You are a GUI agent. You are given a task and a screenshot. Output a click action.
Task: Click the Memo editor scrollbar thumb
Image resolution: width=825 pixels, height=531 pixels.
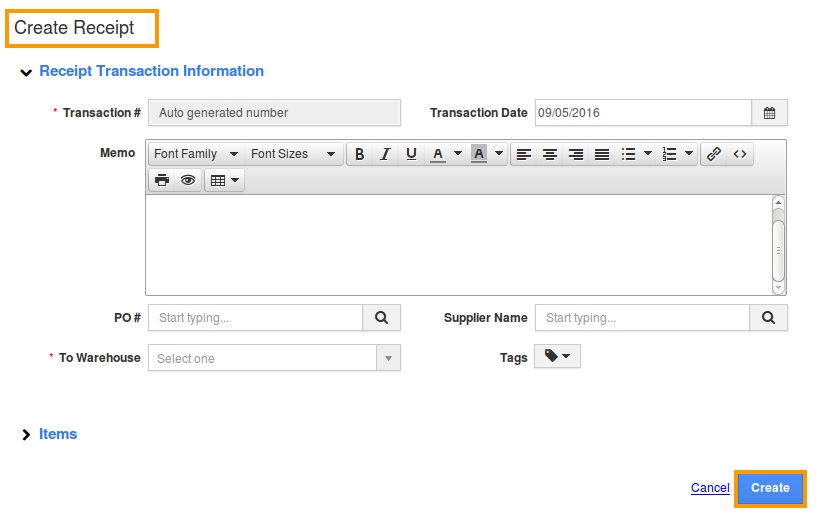coord(778,251)
